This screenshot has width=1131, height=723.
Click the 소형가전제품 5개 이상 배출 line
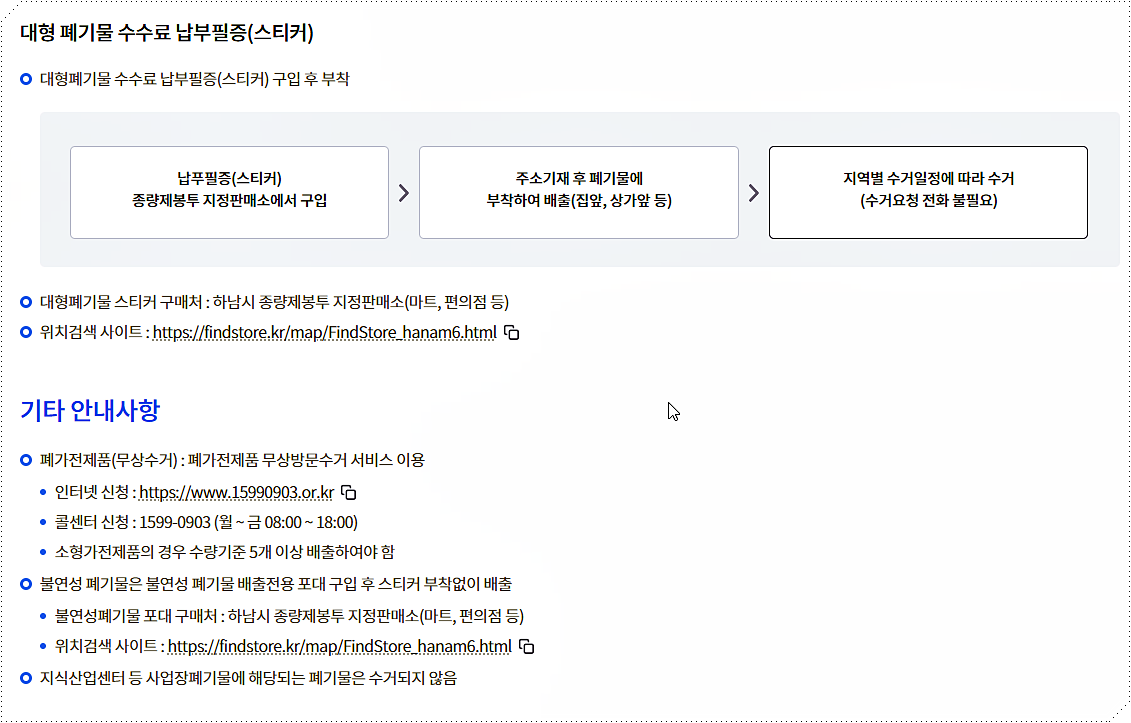coord(225,552)
